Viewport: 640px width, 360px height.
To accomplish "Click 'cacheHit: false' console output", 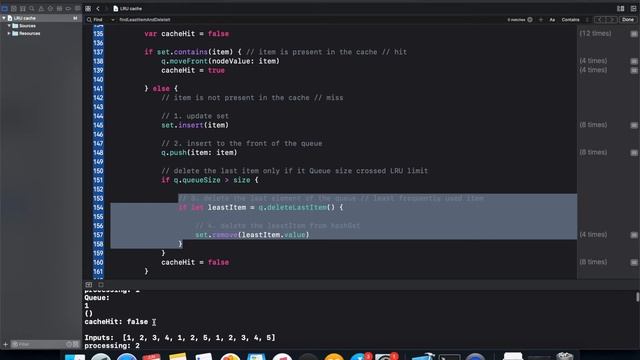I will (116, 322).
